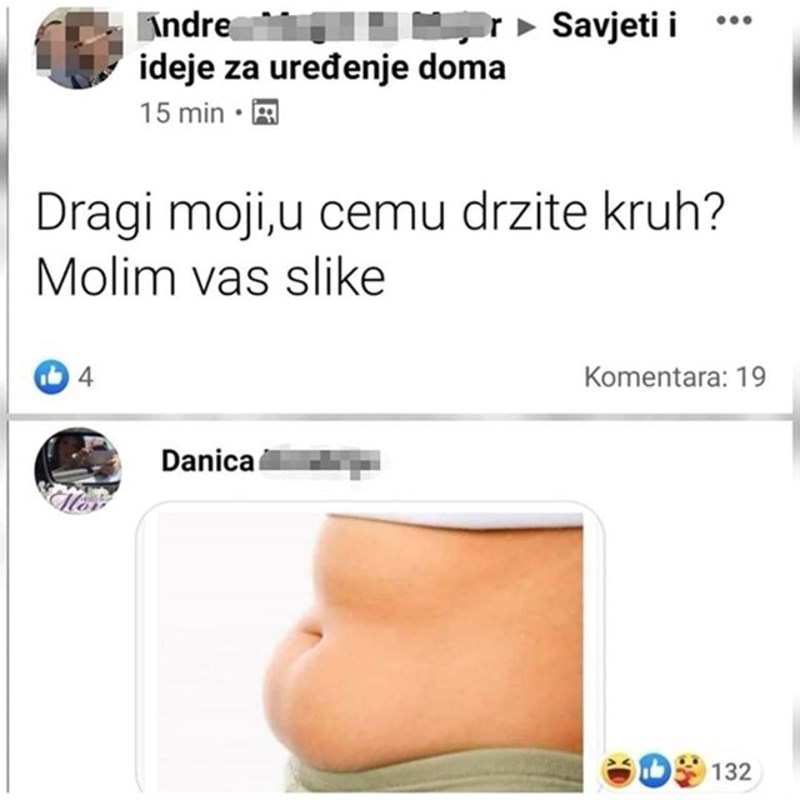Image resolution: width=800 pixels, height=800 pixels.
Task: Click the group audience icon beside 15 min
Action: point(265,112)
